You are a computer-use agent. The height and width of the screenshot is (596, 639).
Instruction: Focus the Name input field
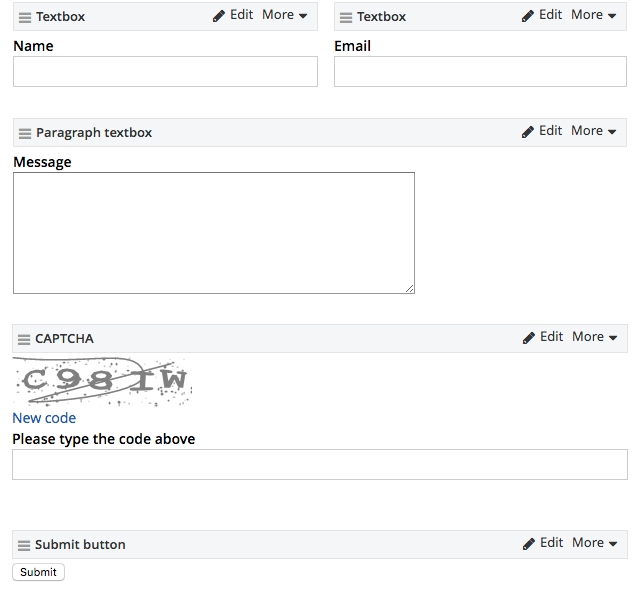click(x=165, y=71)
